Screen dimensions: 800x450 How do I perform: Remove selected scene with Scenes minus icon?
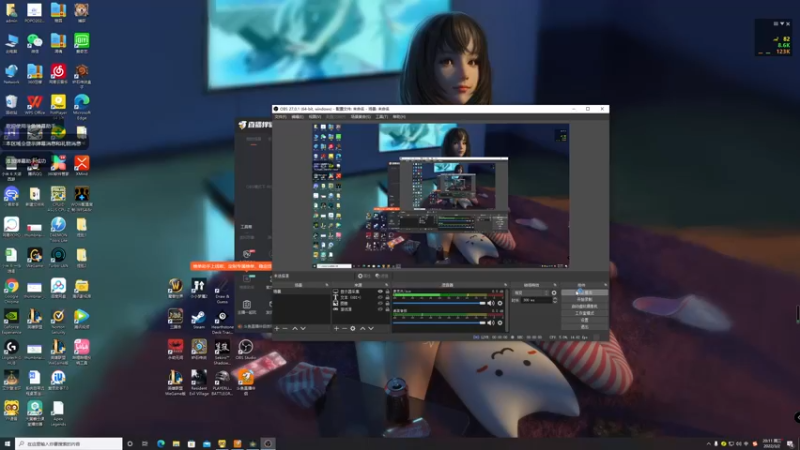tap(285, 329)
